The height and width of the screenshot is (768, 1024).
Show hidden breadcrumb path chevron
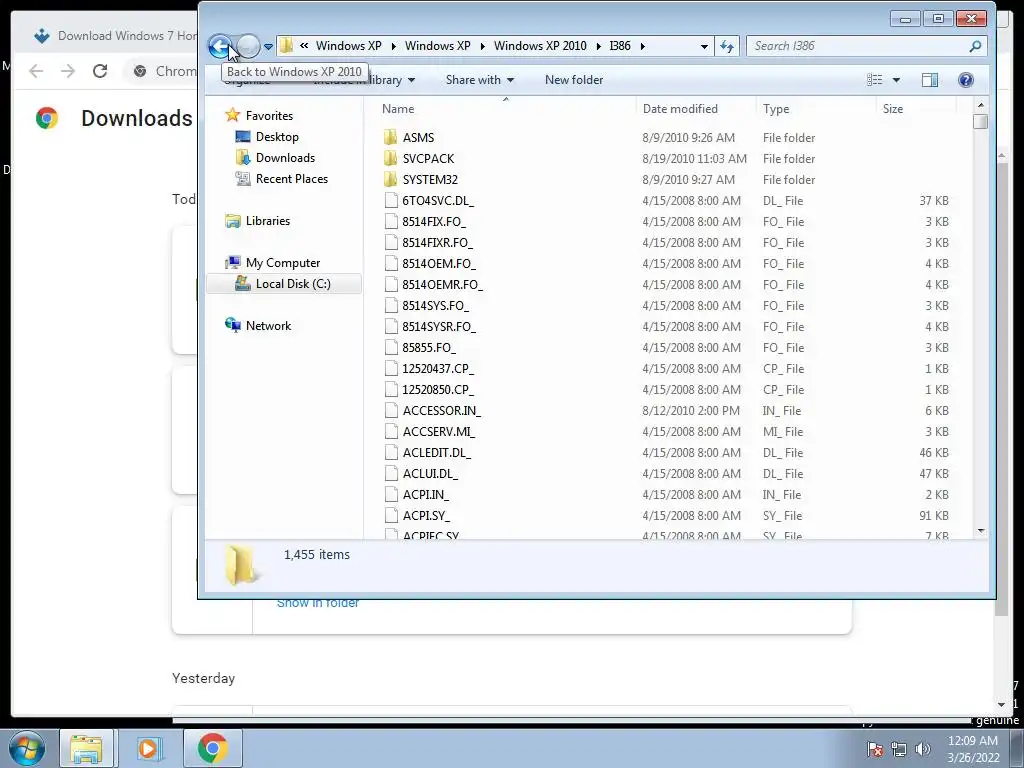(x=304, y=46)
